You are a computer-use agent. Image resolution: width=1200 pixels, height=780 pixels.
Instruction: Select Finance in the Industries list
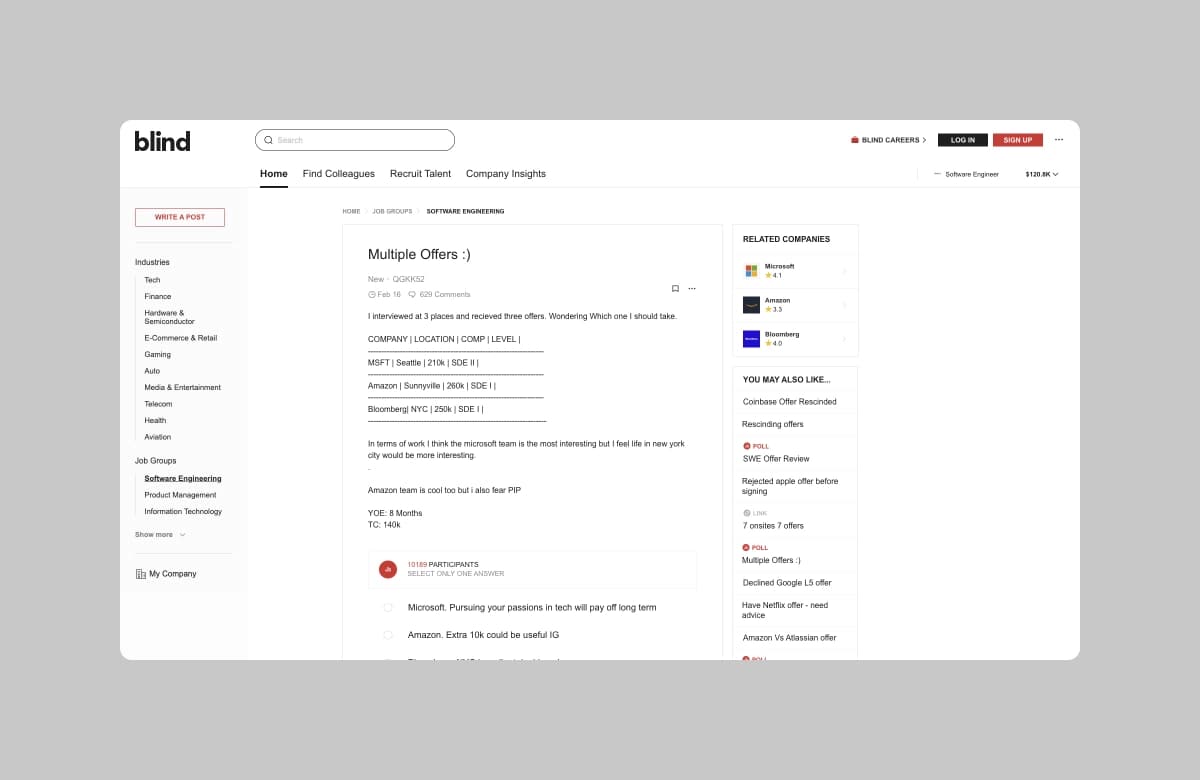(158, 297)
